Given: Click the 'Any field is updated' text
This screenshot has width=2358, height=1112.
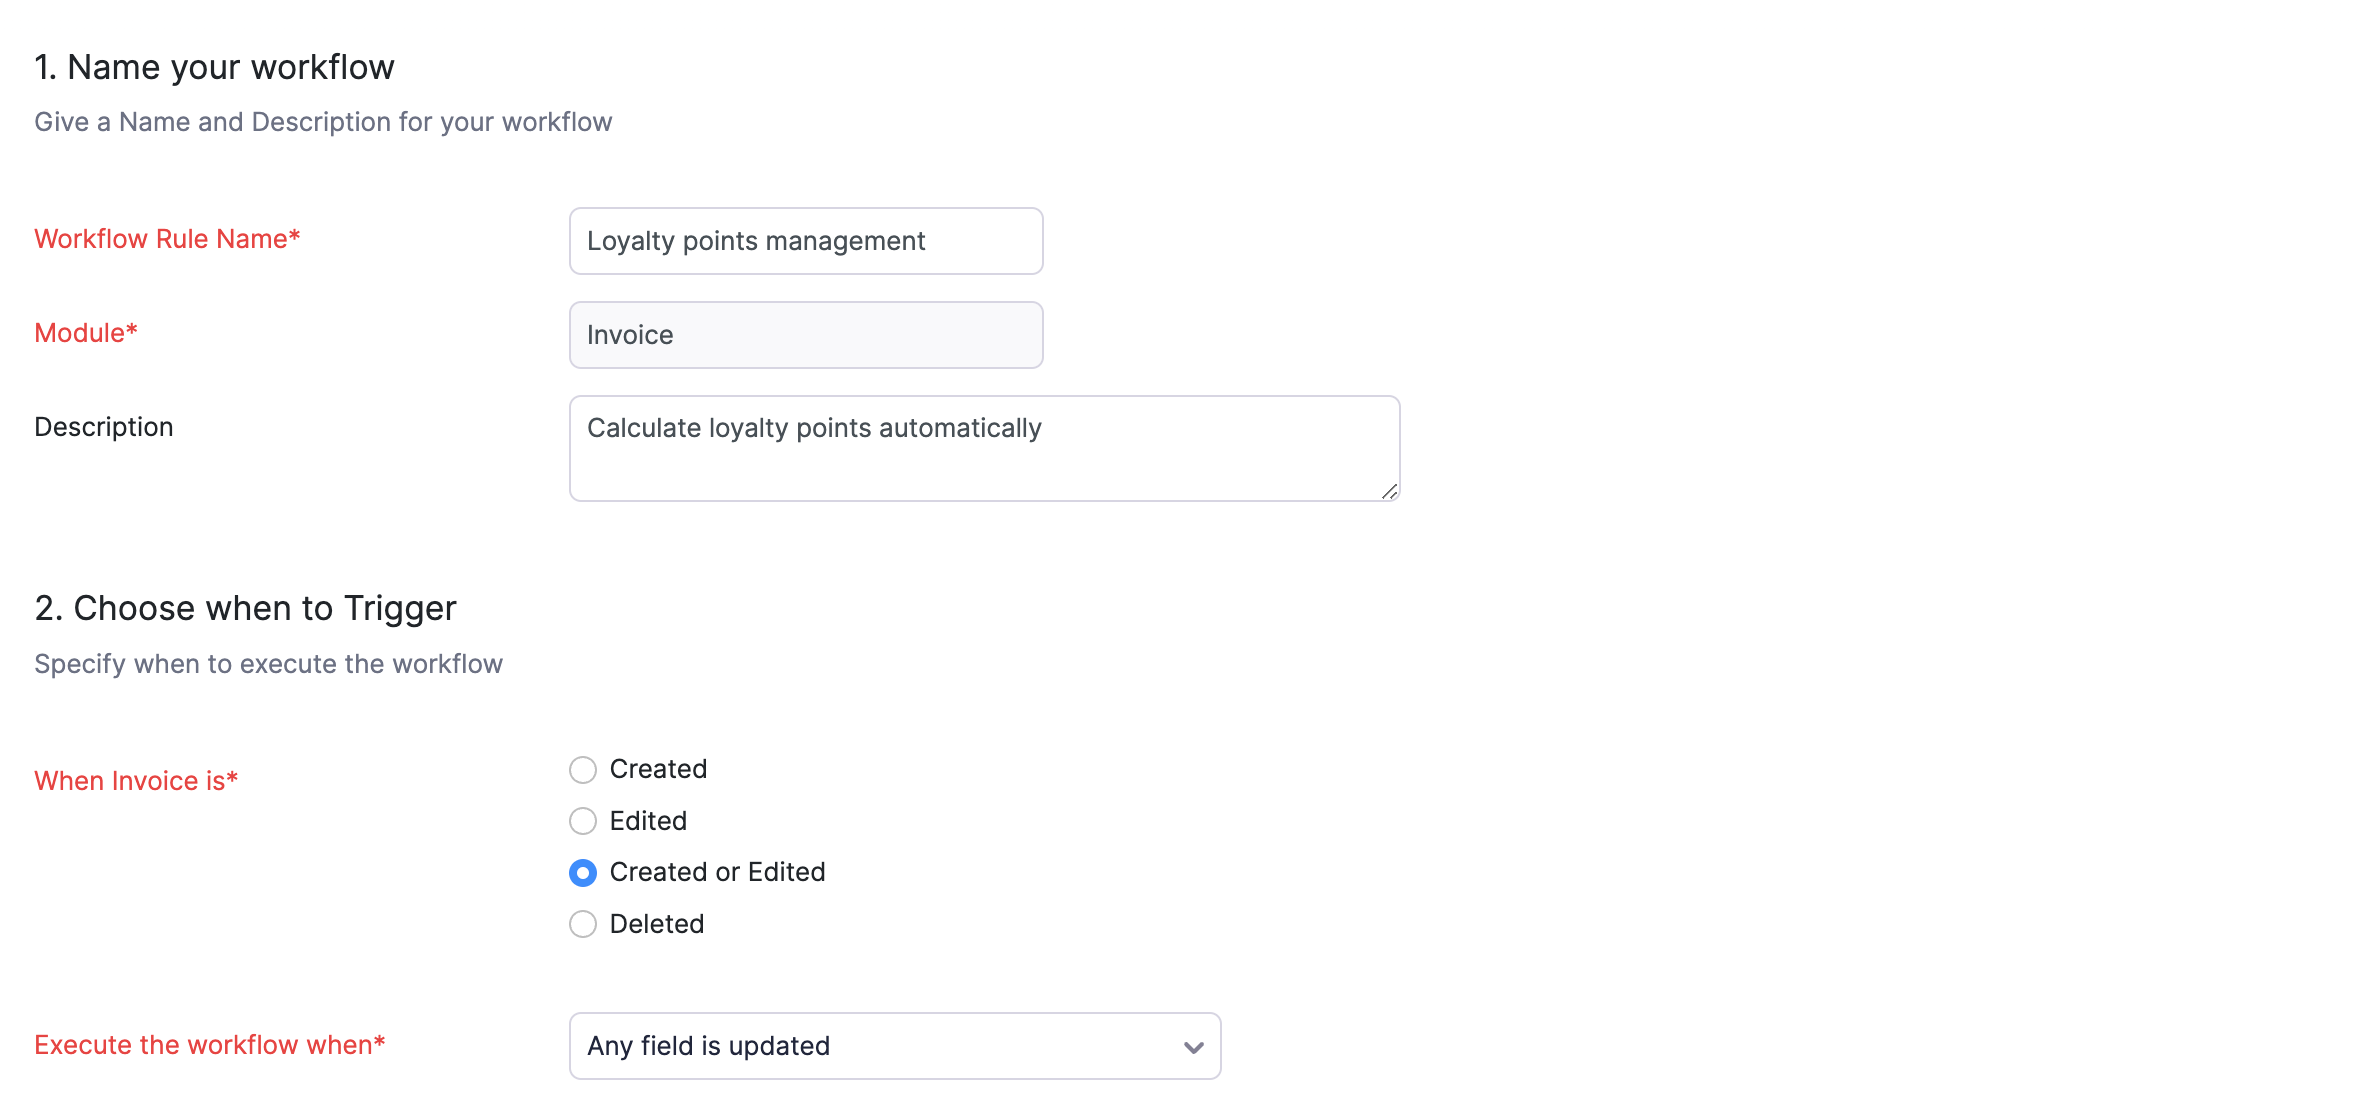Looking at the screenshot, I should 708,1046.
